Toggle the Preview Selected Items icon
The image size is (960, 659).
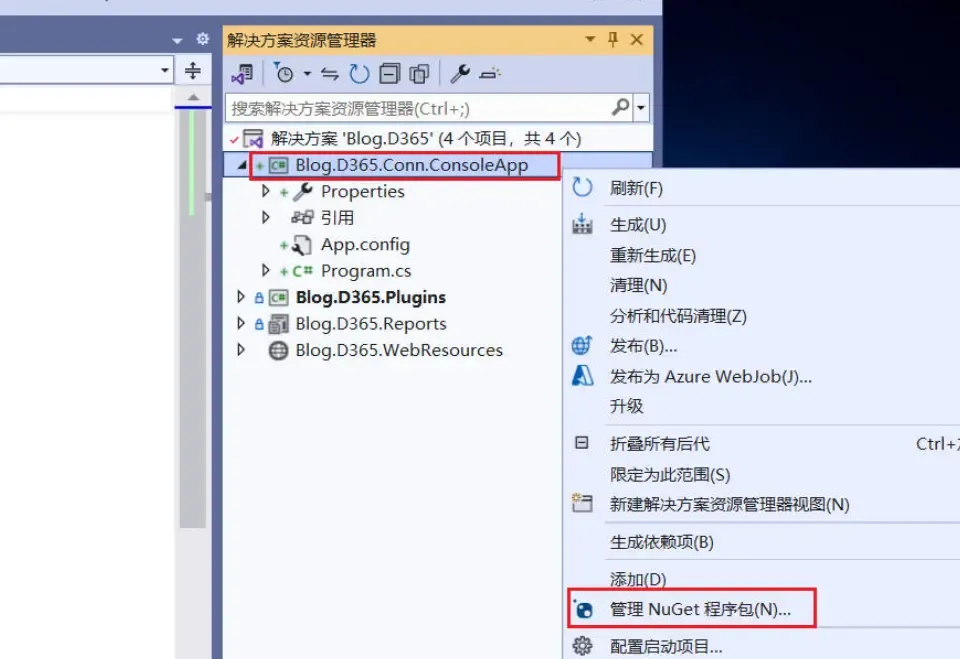coord(490,74)
